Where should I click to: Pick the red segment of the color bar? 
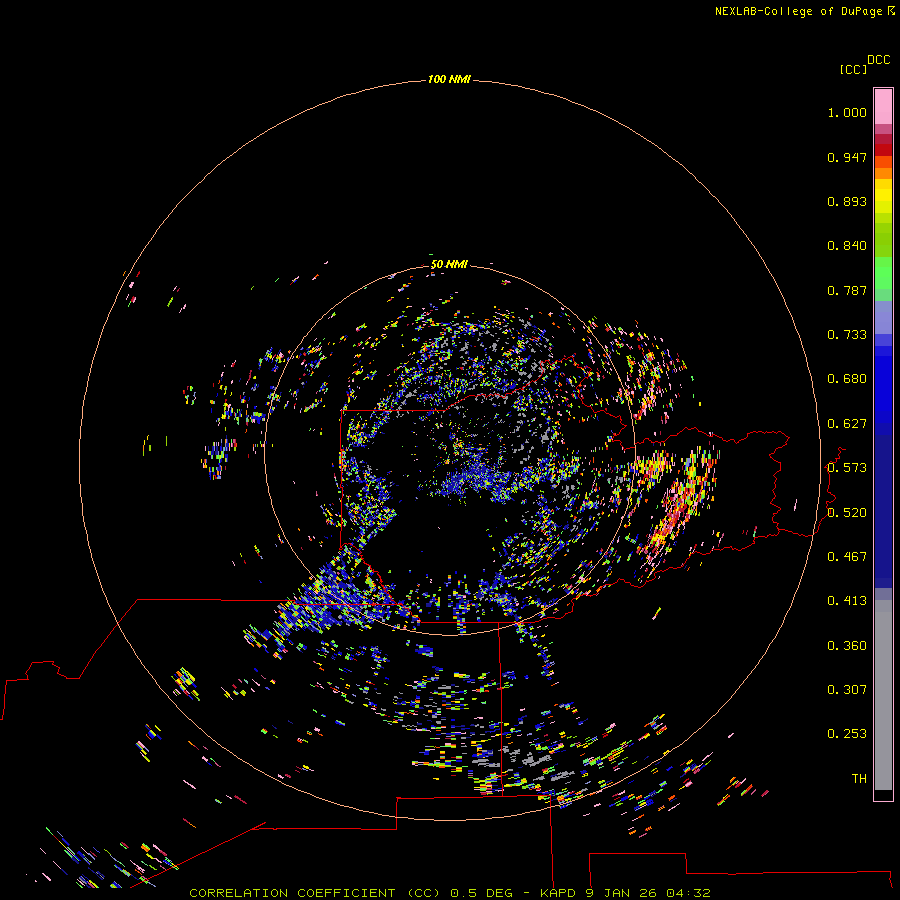(x=883, y=150)
